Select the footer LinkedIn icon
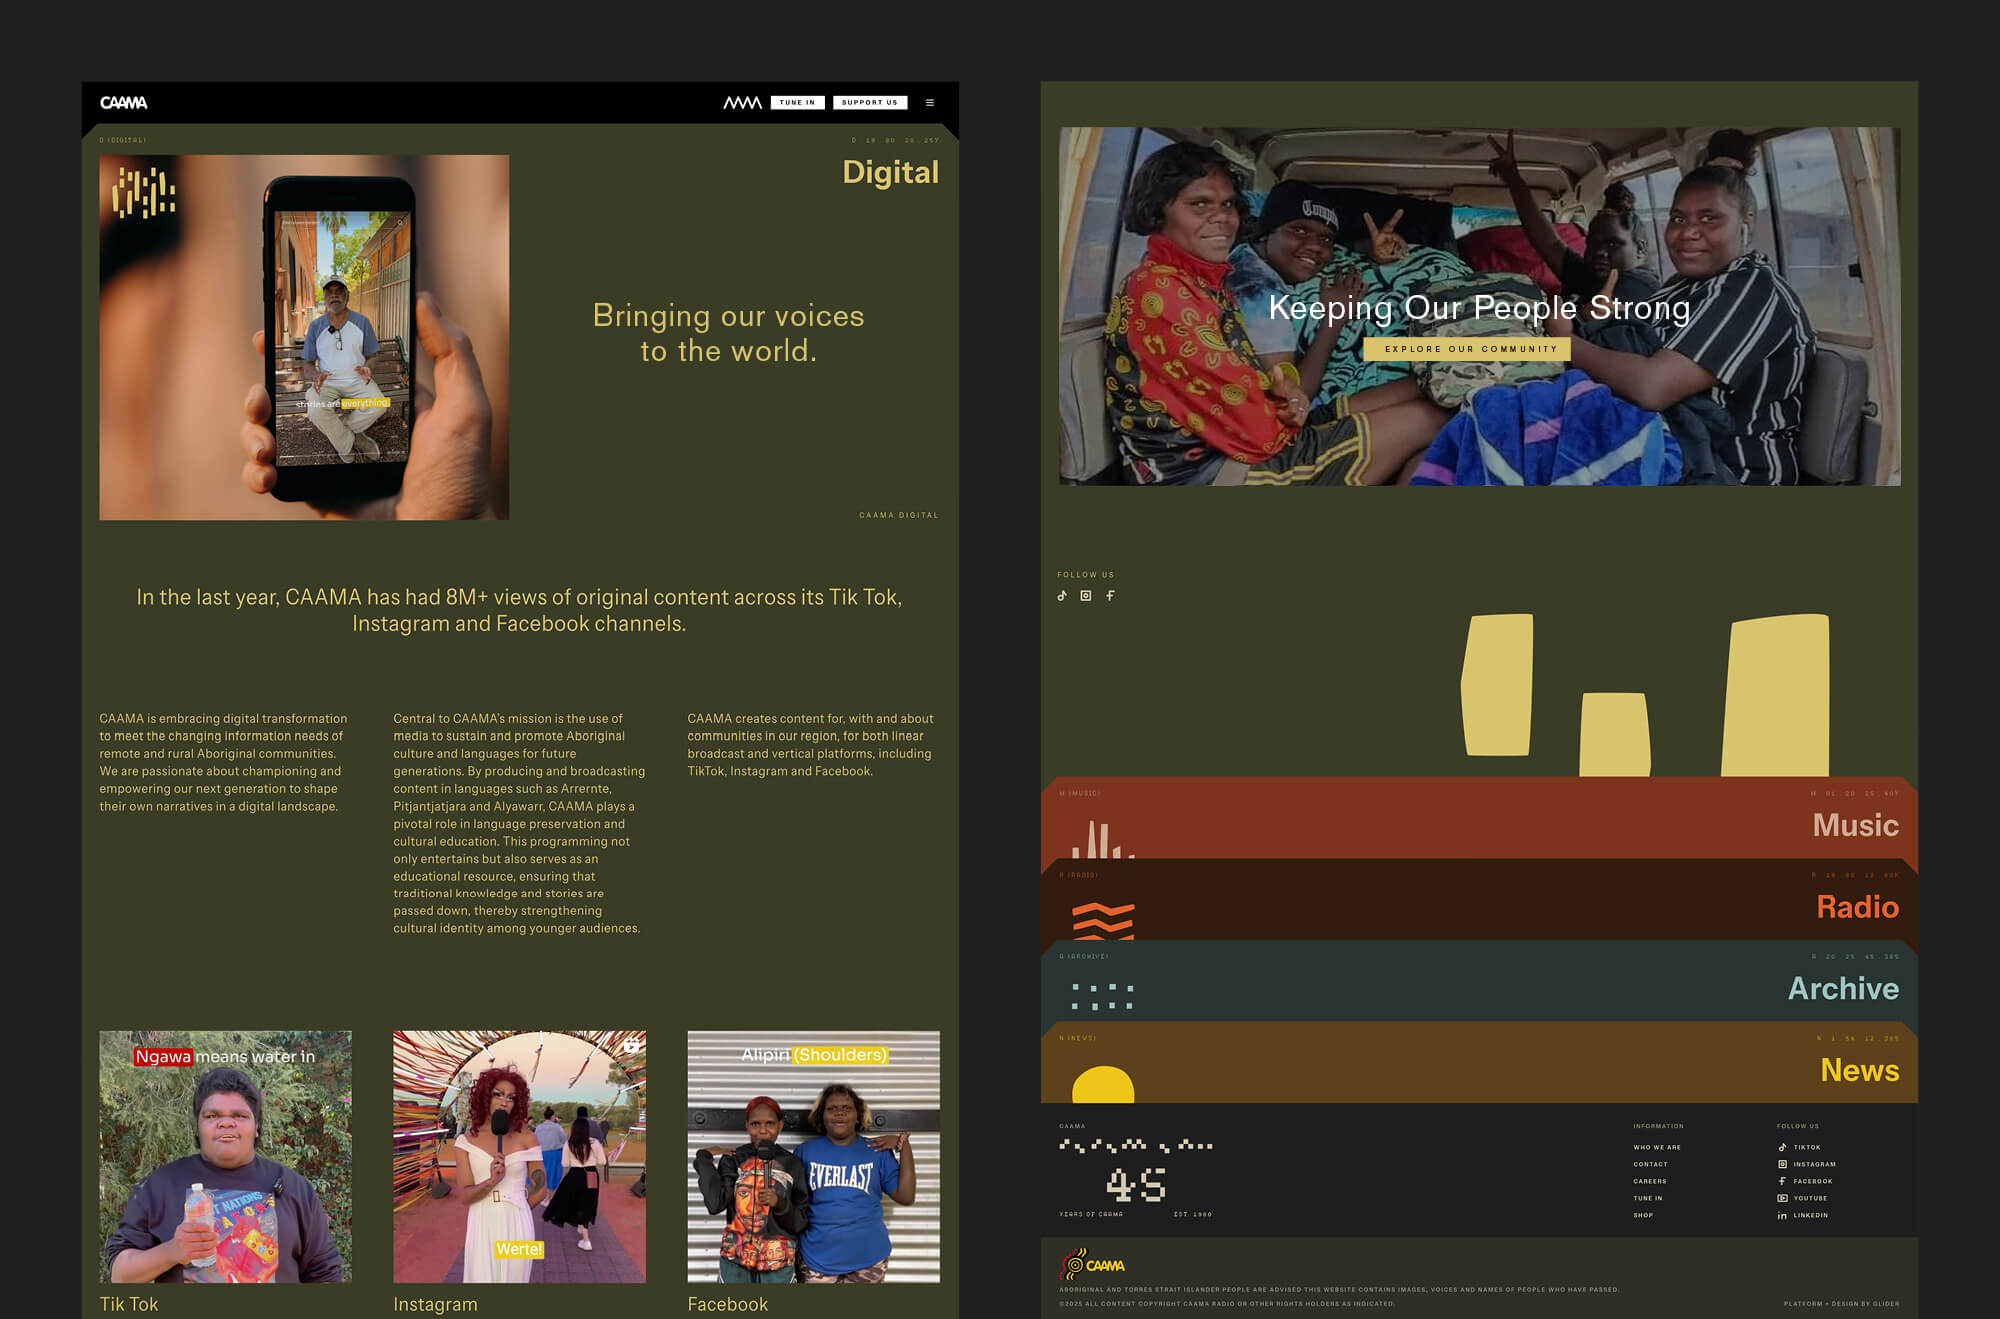The image size is (2000, 1319). pyautogui.click(x=1782, y=1215)
